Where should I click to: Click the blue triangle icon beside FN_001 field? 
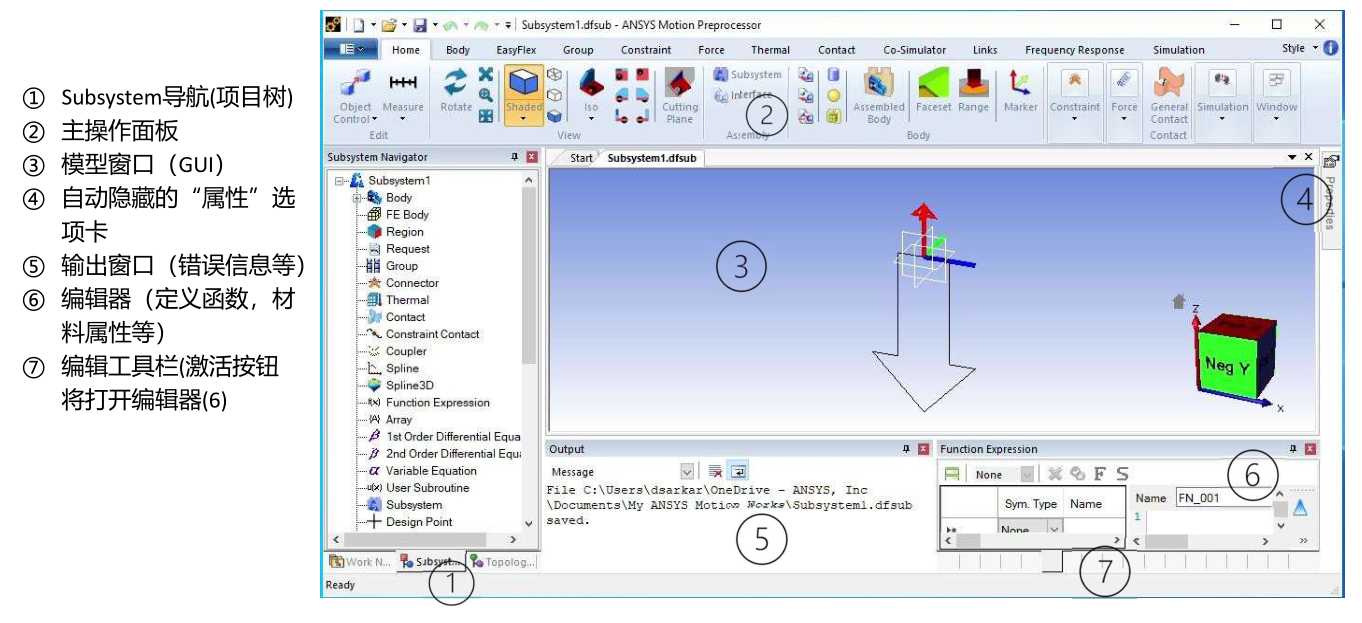[1300, 507]
